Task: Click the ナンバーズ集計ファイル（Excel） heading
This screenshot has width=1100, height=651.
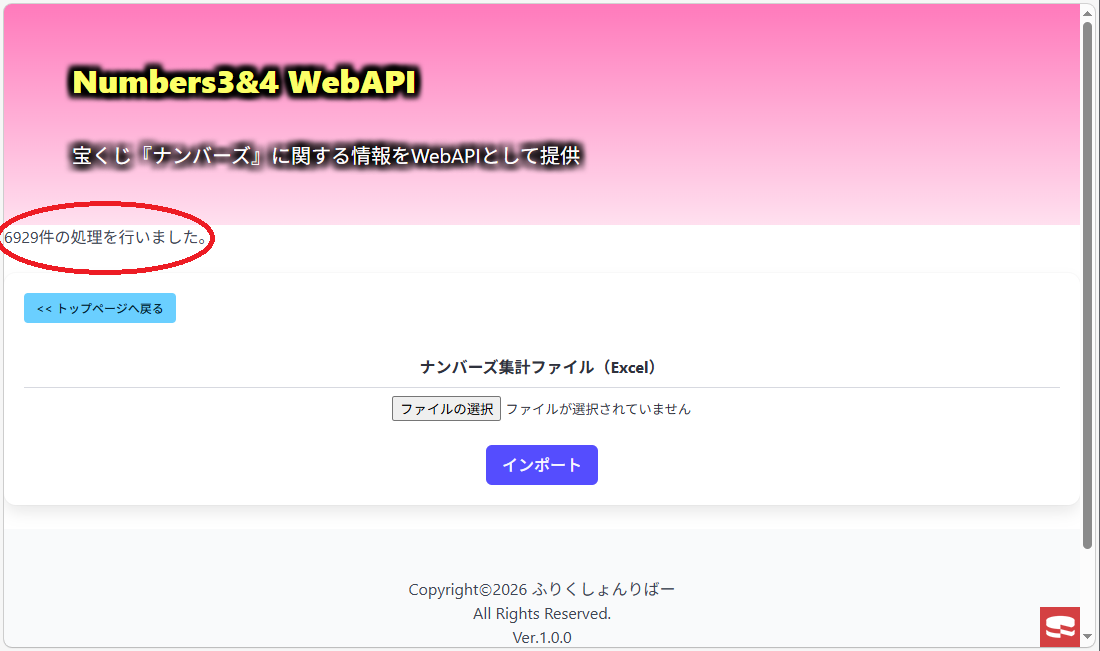Action: tap(537, 367)
